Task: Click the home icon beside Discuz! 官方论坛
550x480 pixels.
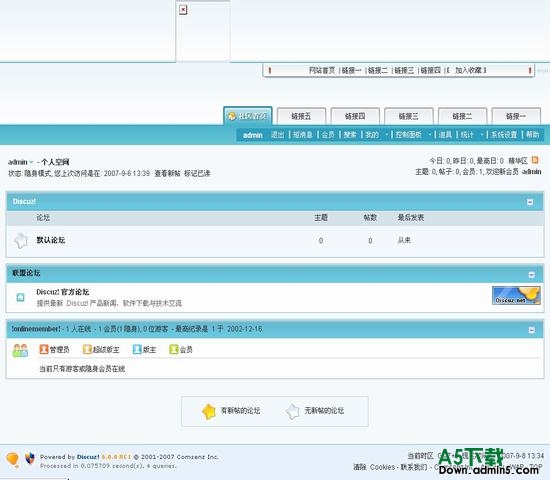Action: 20,298
